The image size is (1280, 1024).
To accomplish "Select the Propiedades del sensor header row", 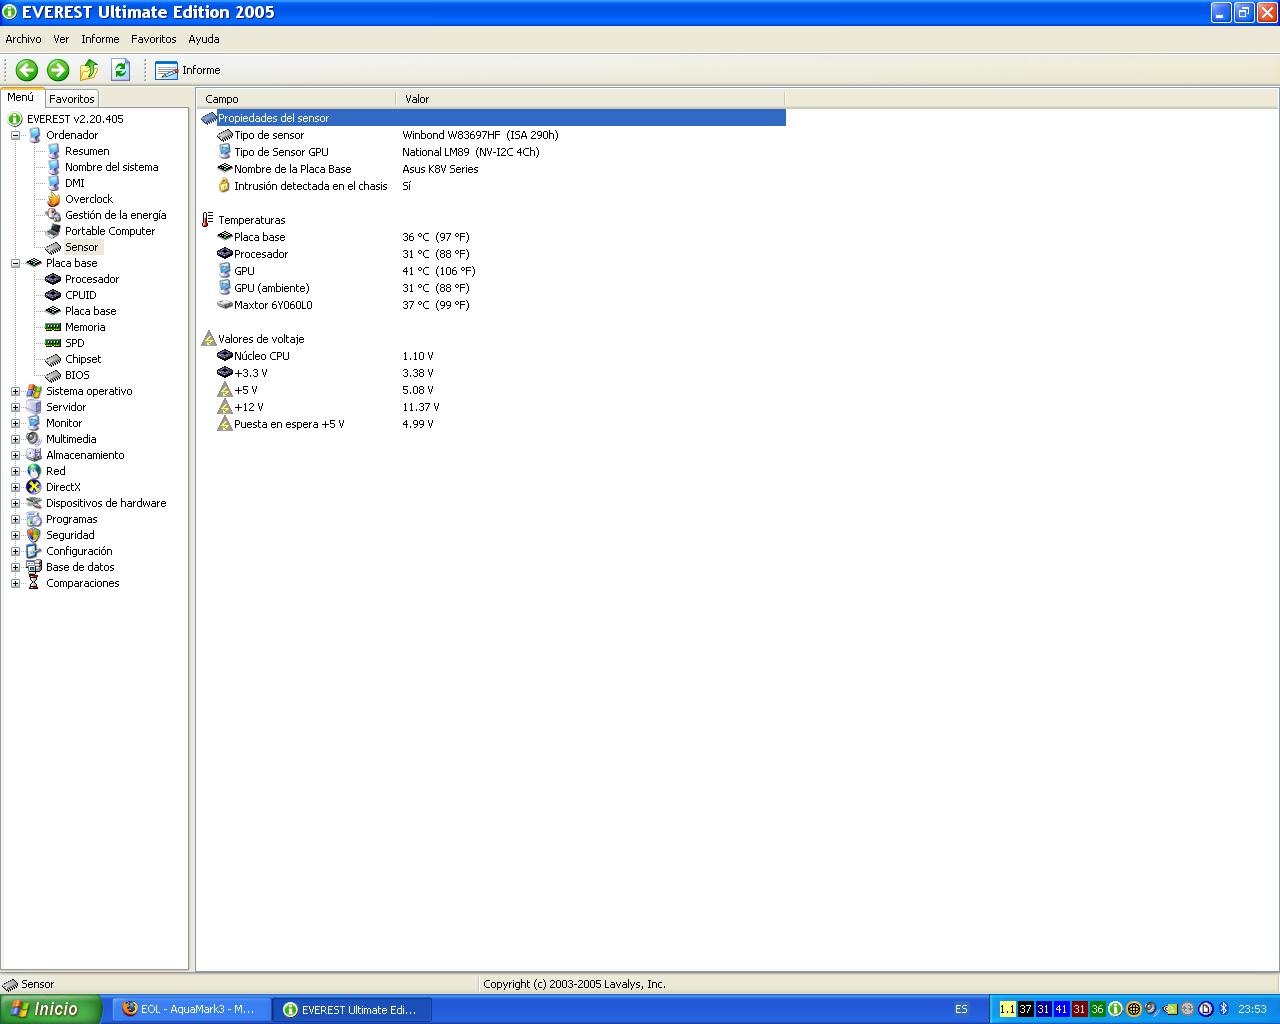I will click(493, 118).
